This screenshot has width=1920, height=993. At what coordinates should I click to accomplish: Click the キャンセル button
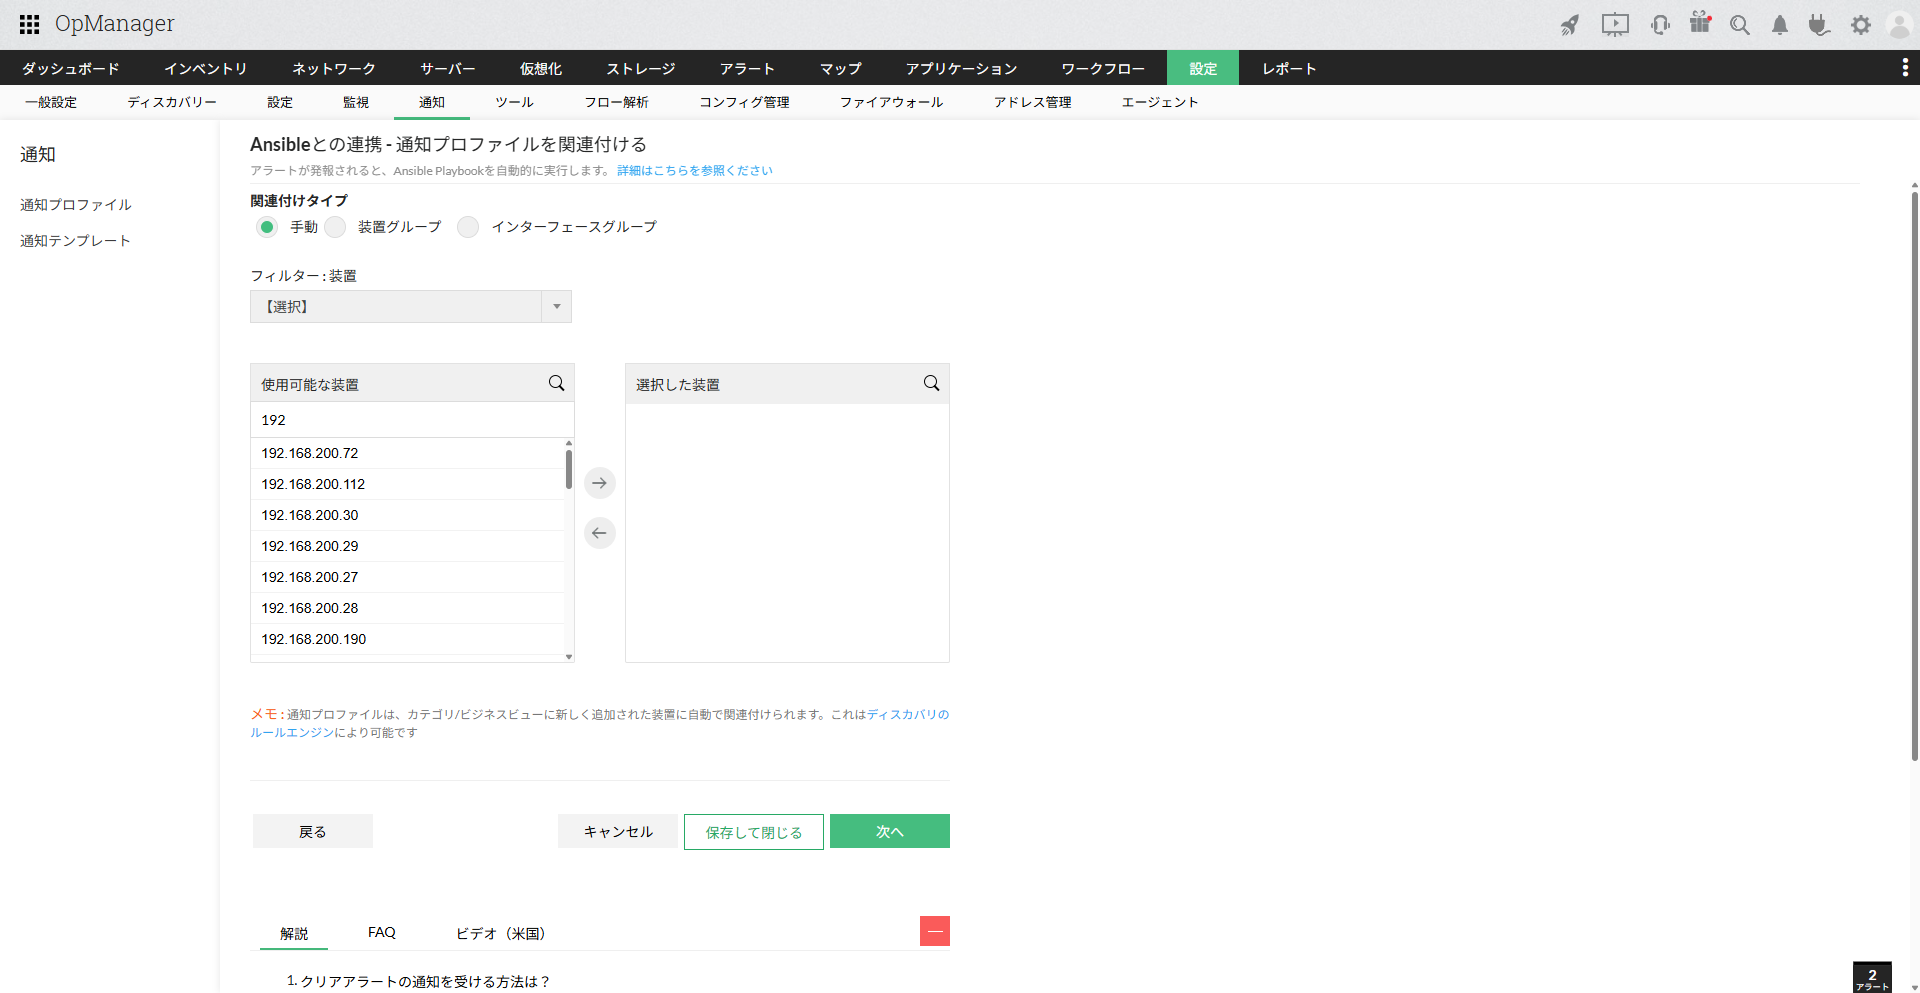tap(618, 831)
